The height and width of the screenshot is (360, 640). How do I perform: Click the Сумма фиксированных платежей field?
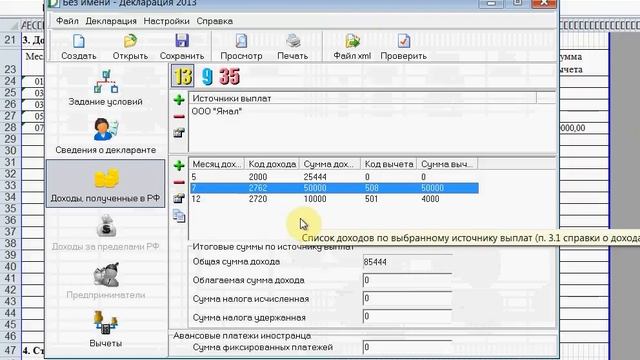coord(407,347)
